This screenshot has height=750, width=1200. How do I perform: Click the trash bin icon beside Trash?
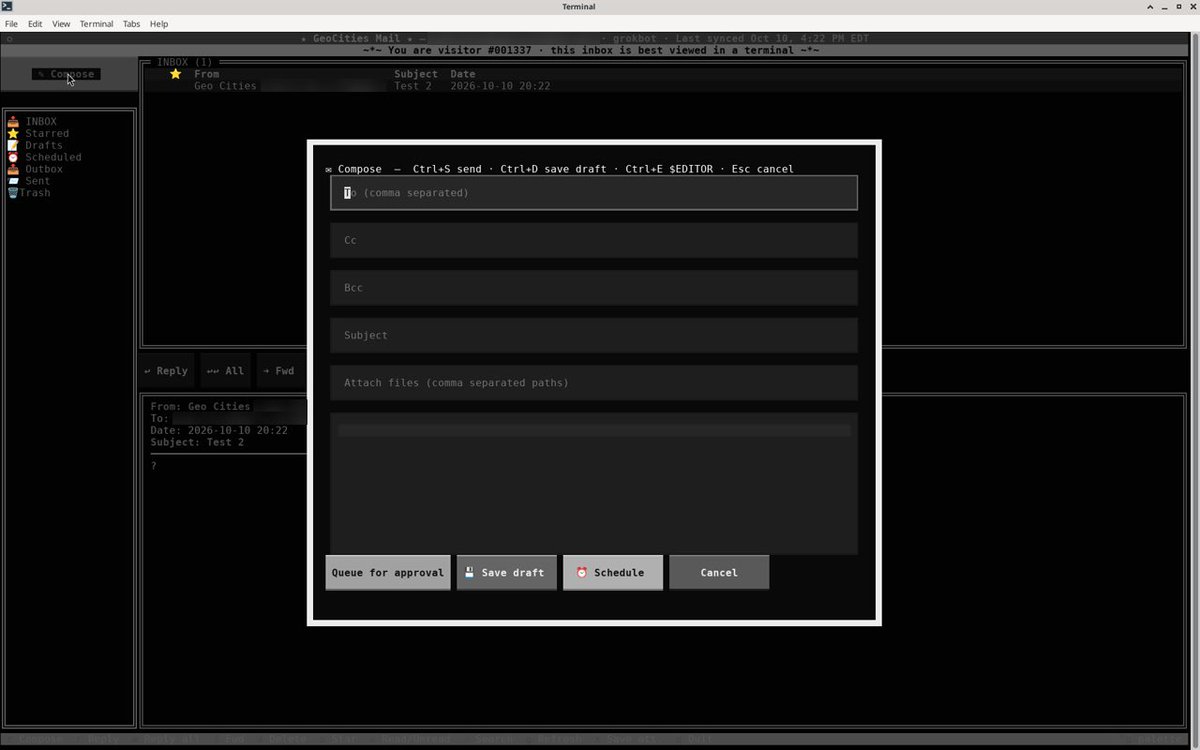[12, 192]
